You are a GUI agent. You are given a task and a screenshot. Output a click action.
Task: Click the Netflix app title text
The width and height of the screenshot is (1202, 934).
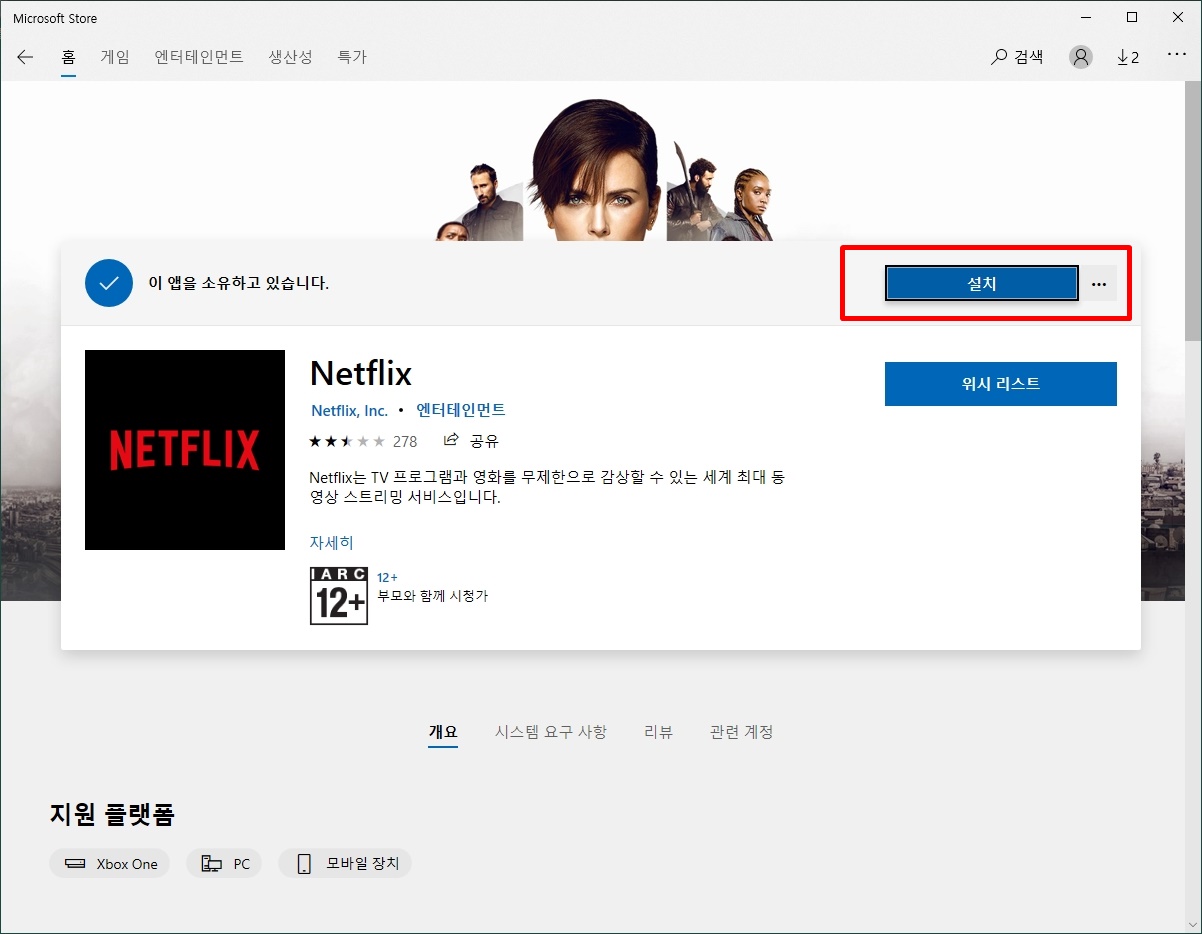point(361,373)
